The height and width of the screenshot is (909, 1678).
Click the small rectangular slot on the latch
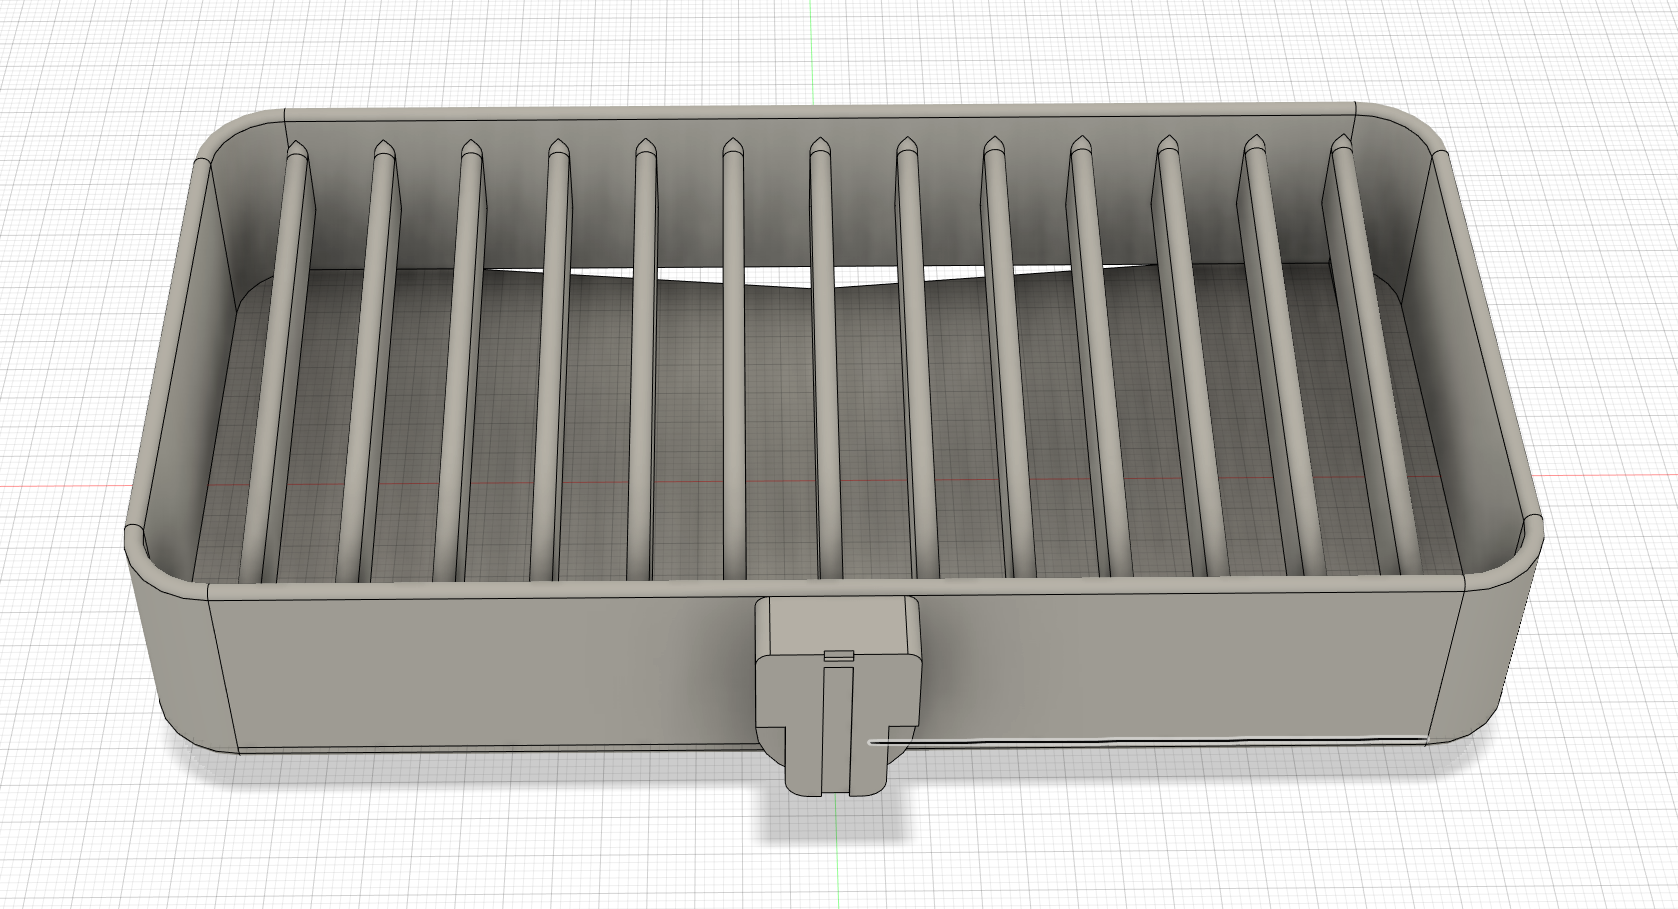pos(839,656)
